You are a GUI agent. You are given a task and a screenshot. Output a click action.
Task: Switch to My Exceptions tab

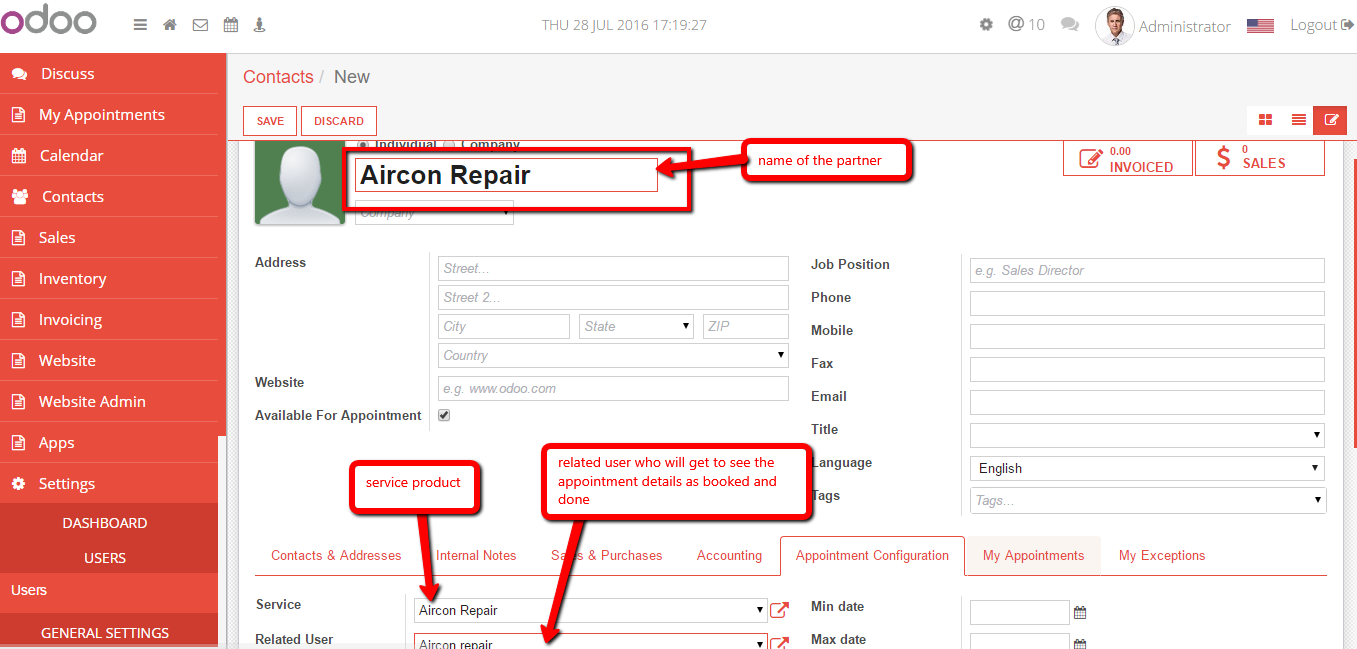pyautogui.click(x=1162, y=556)
